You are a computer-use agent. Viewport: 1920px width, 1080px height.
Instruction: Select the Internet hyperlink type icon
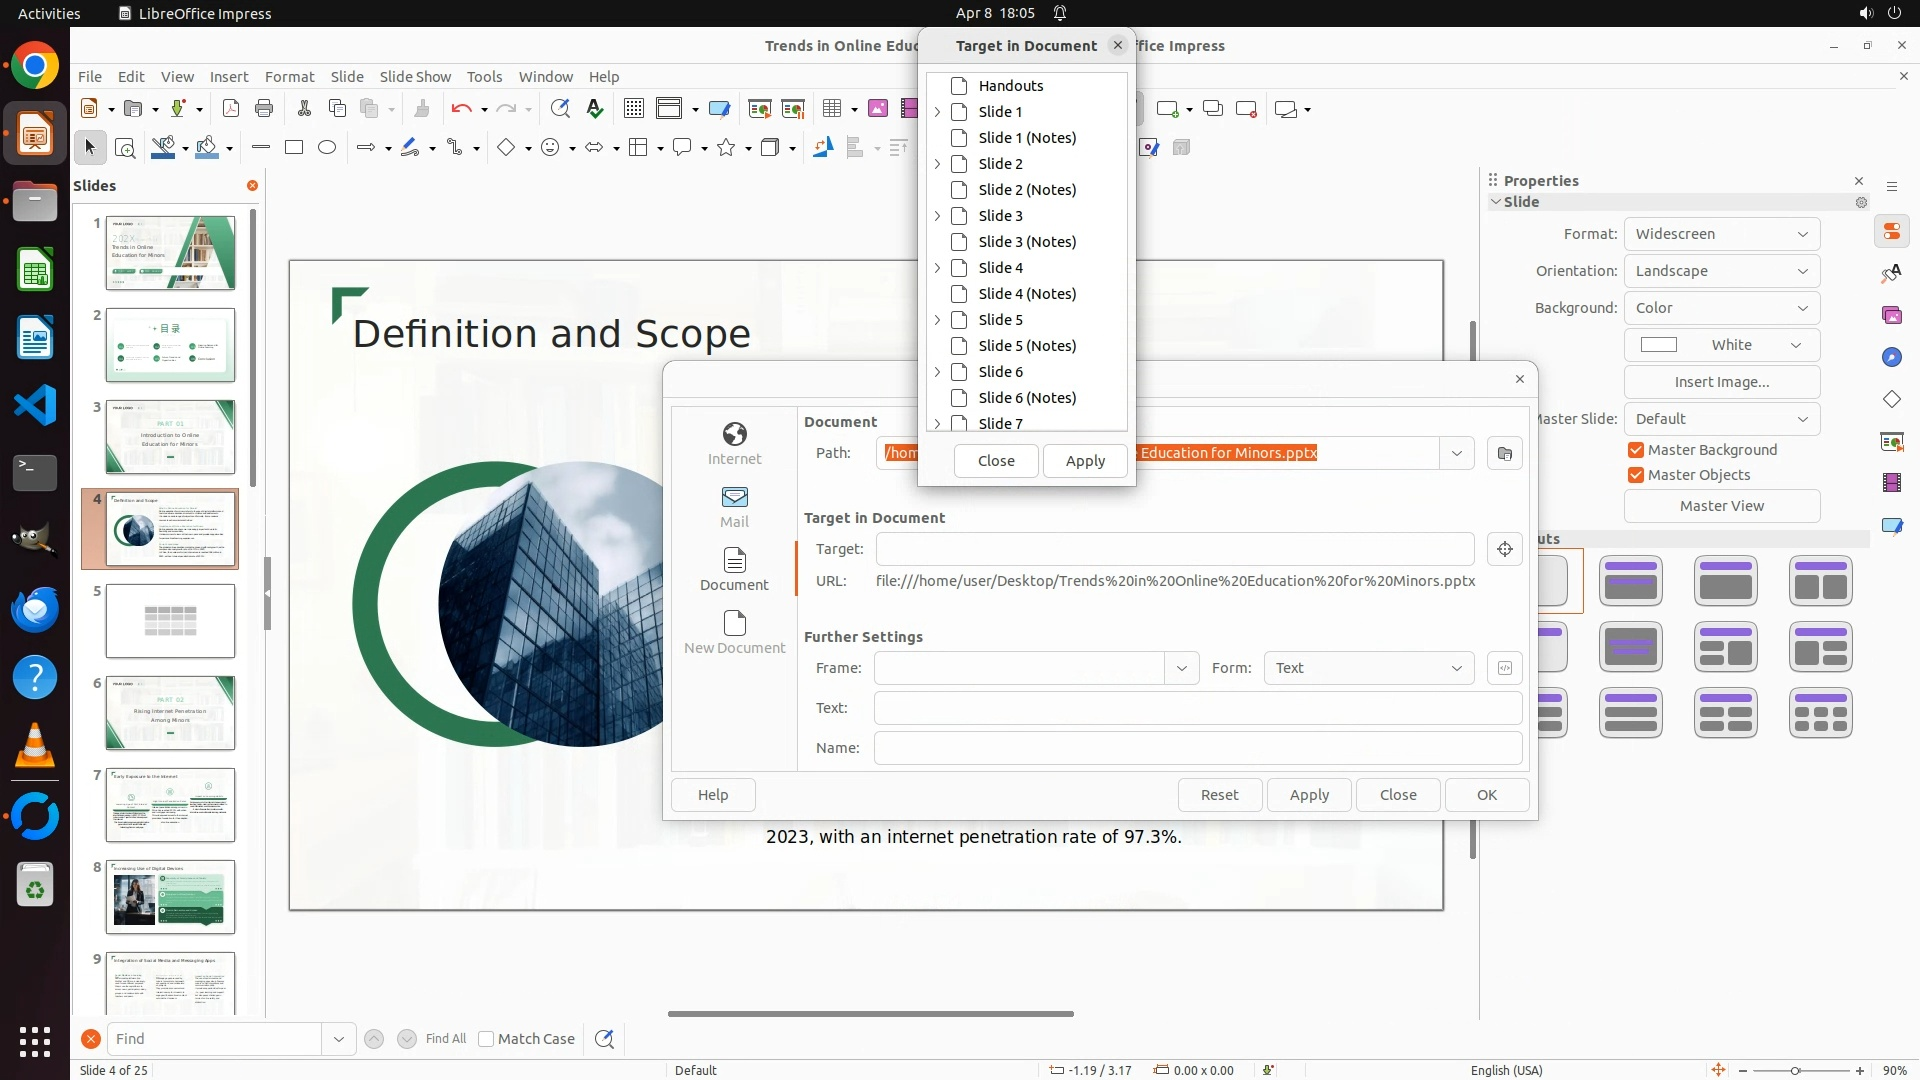(x=734, y=442)
